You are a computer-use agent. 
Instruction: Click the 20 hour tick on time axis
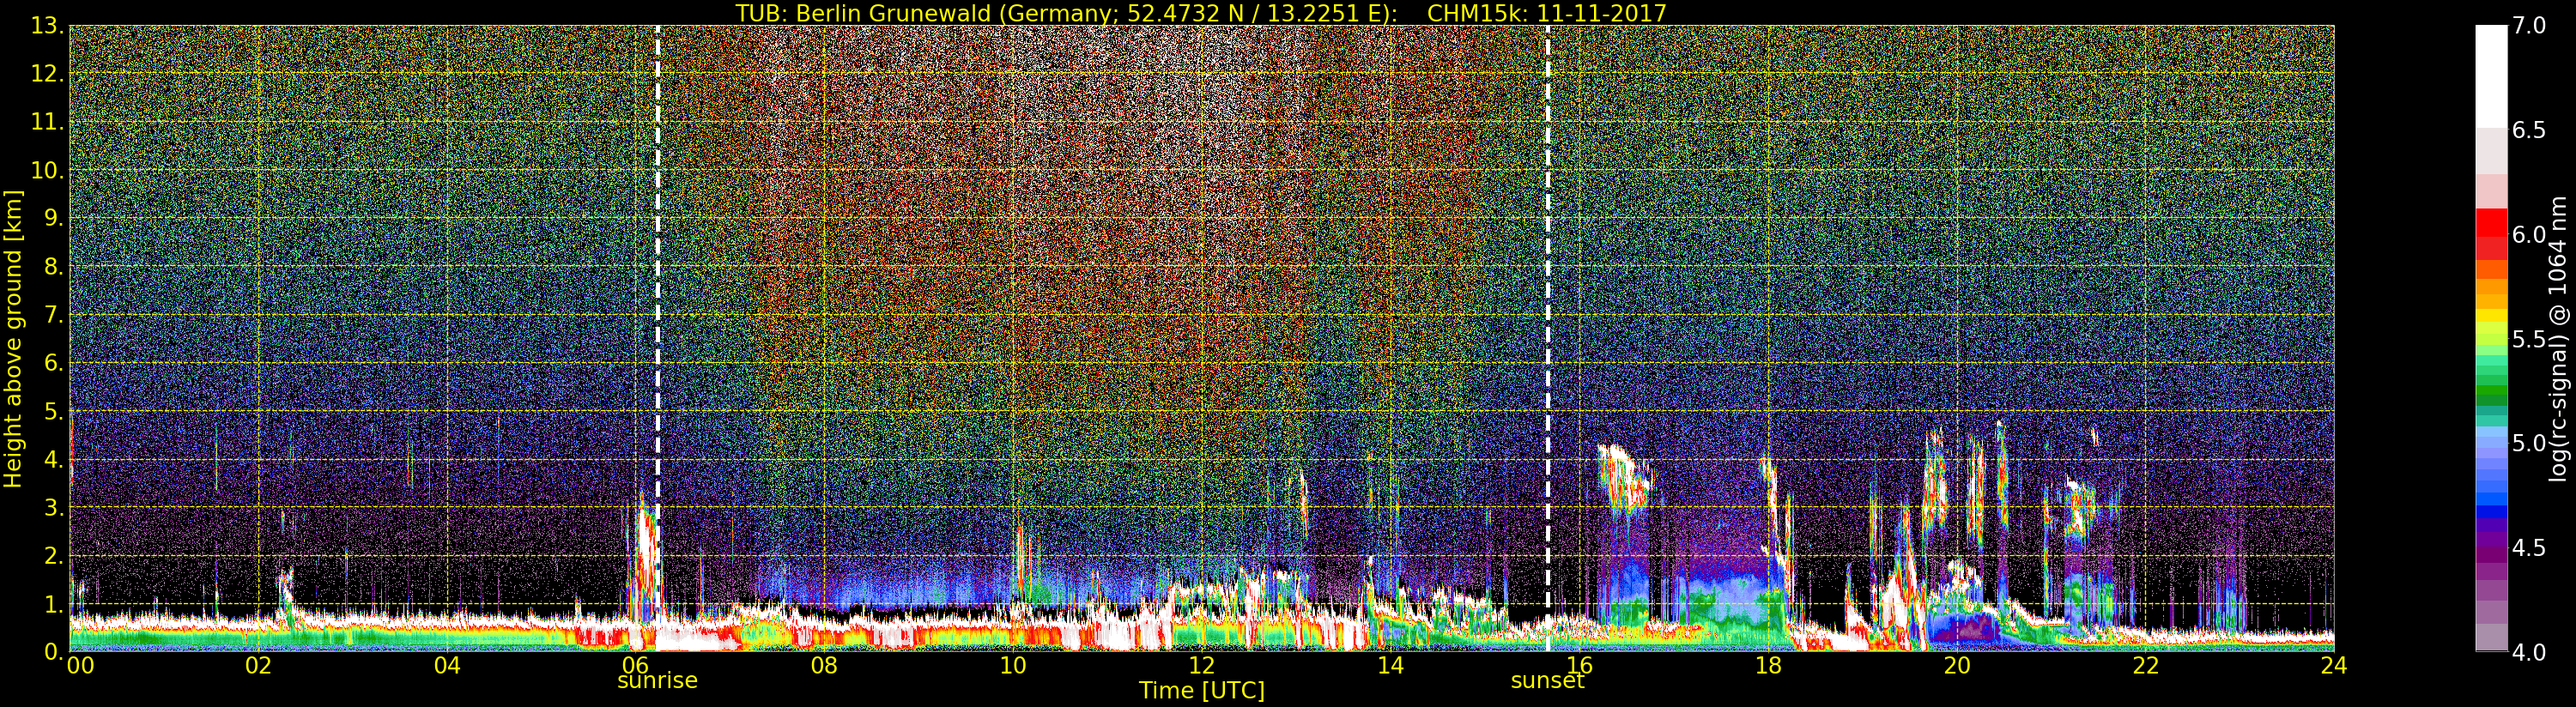point(1956,666)
